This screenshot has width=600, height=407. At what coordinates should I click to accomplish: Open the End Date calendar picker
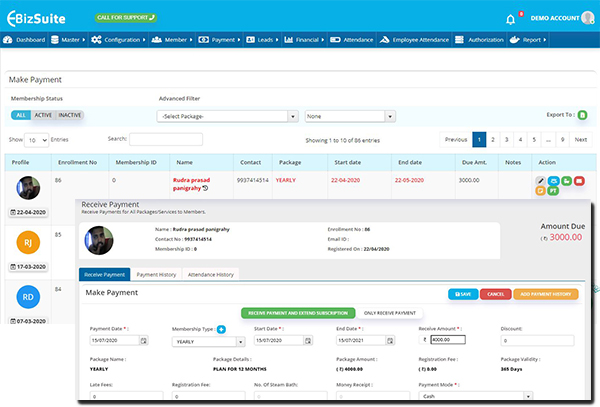pyautogui.click(x=390, y=340)
